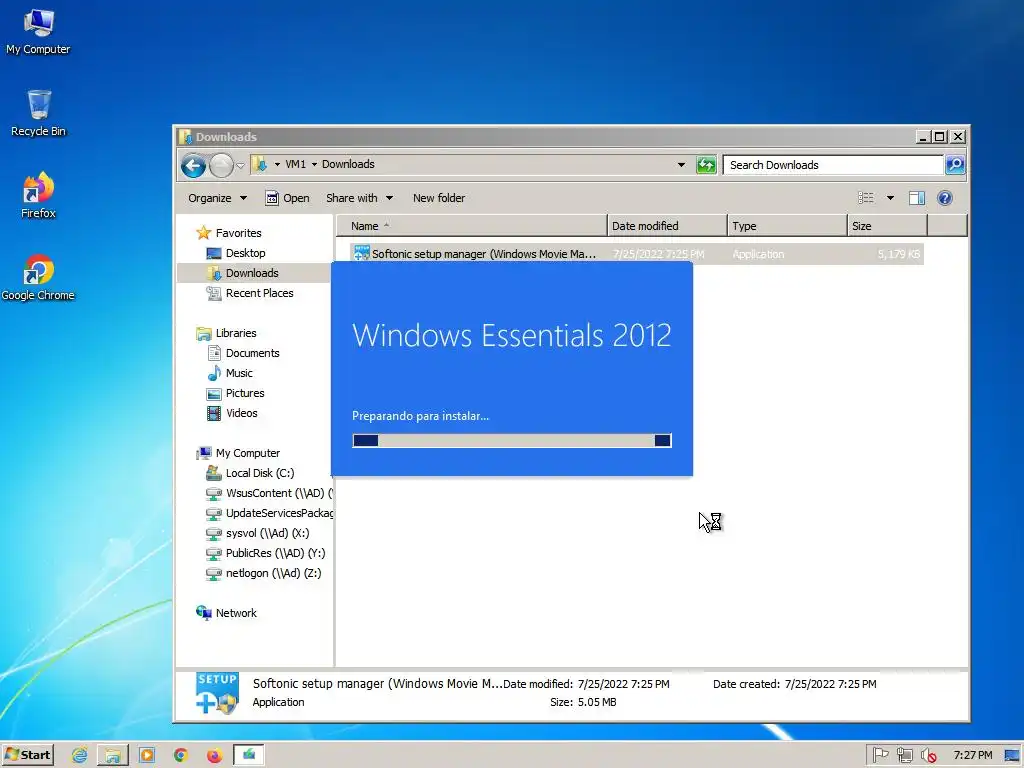1024x768 pixels.
Task: Open the UpdateServicesPackages network drive
Action: (x=268, y=513)
